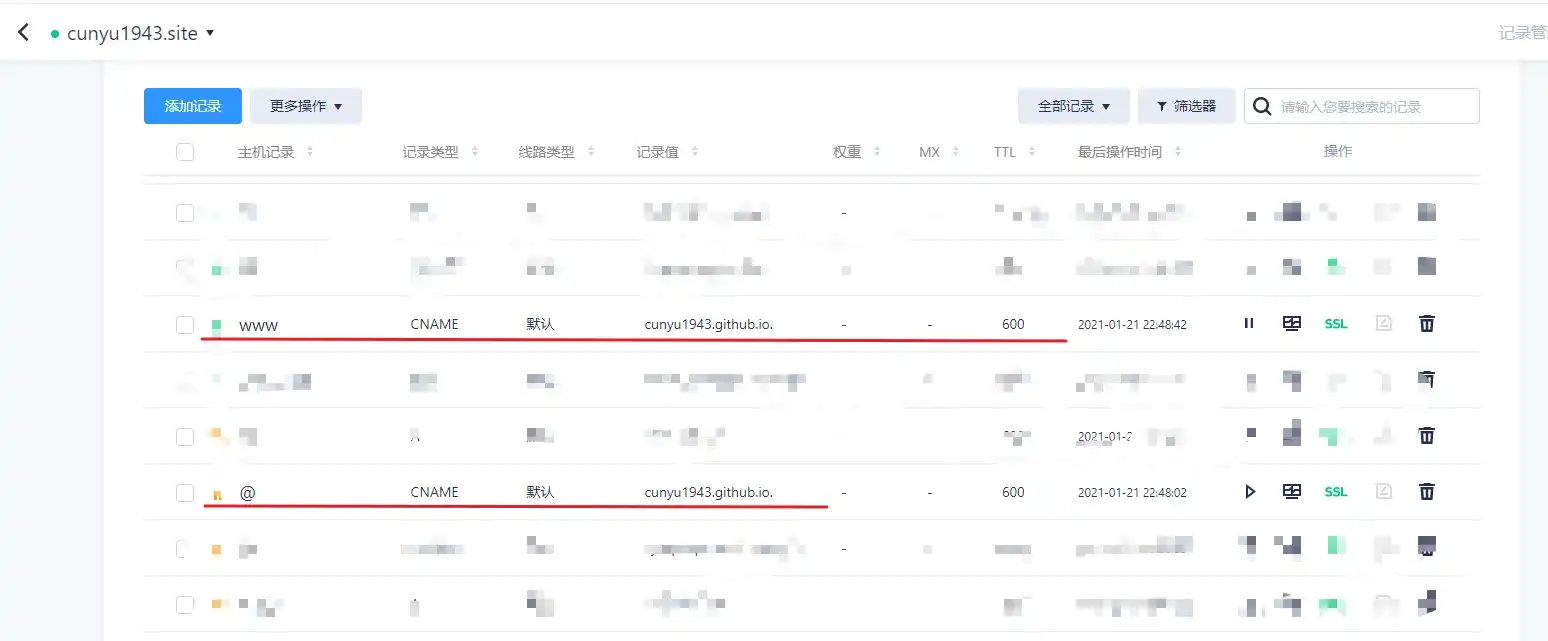Open remark note icon for www record
The height and width of the screenshot is (641, 1548).
[x=1384, y=324]
